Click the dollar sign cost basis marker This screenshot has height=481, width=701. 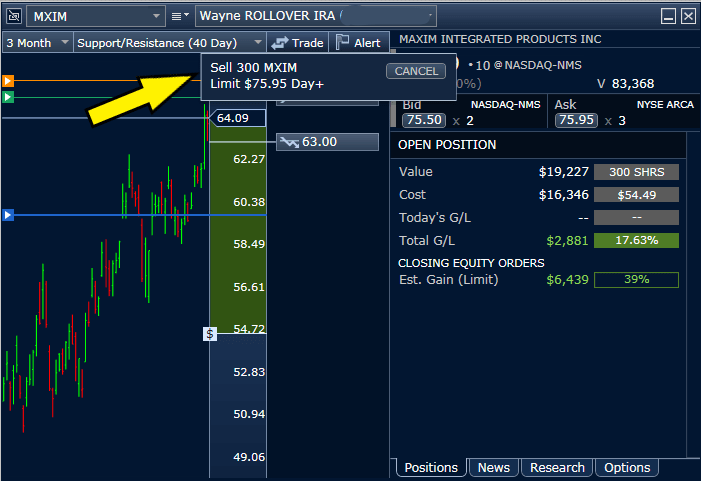click(209, 334)
